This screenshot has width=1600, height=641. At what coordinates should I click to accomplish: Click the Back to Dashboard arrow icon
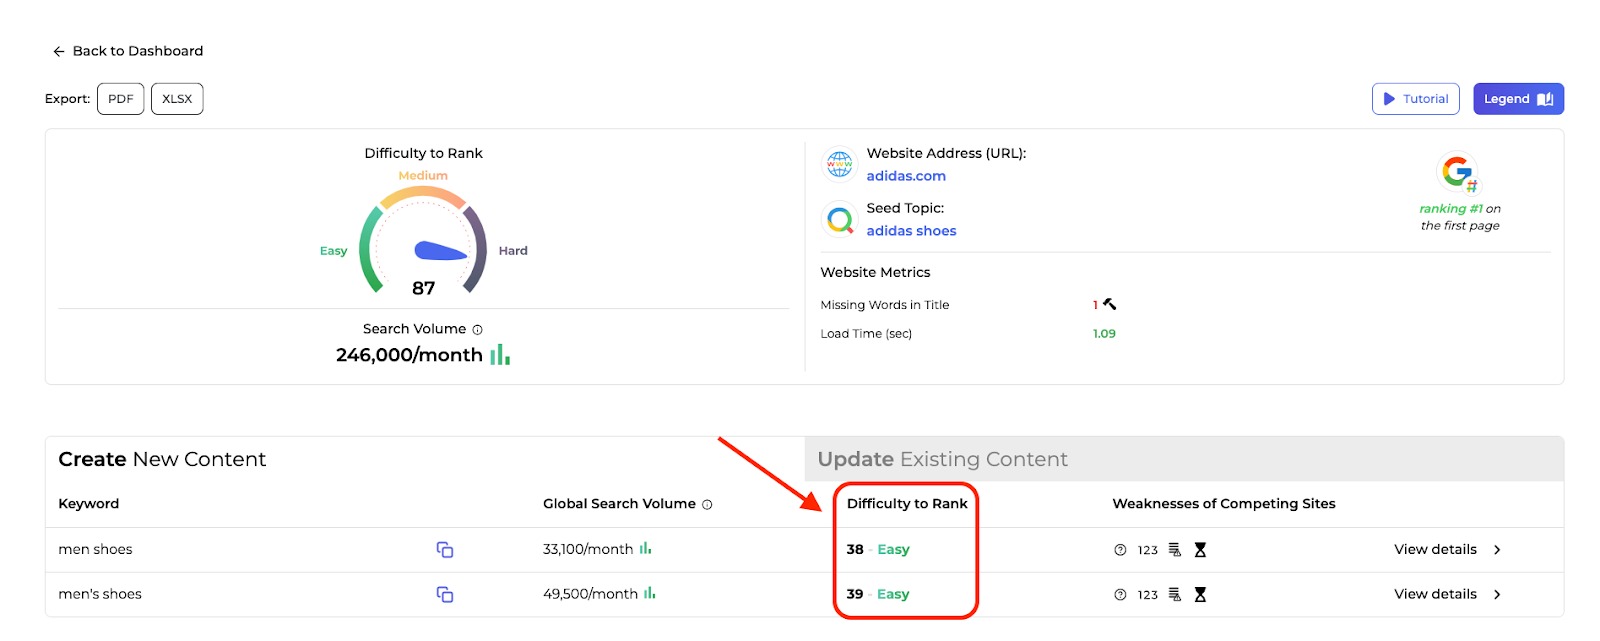[x=59, y=51]
